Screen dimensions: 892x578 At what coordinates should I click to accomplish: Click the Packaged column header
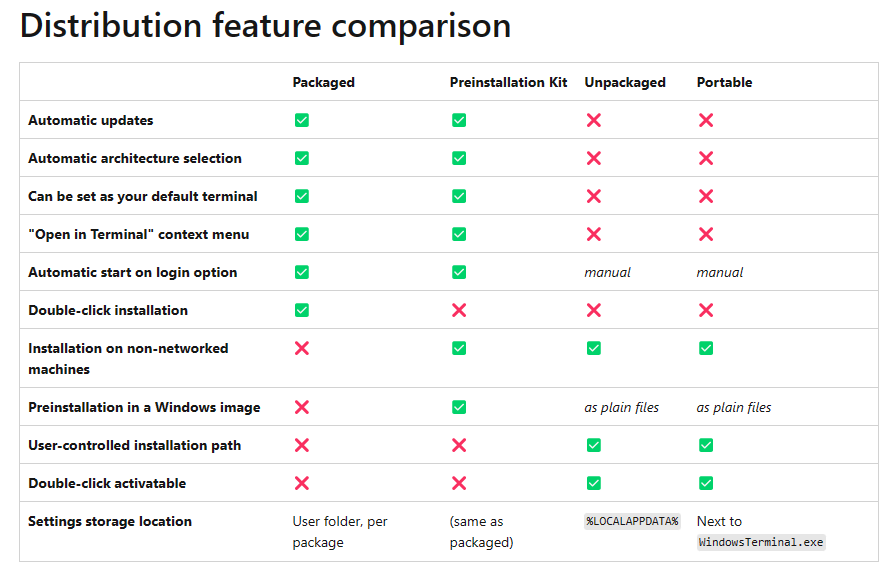pos(323,82)
